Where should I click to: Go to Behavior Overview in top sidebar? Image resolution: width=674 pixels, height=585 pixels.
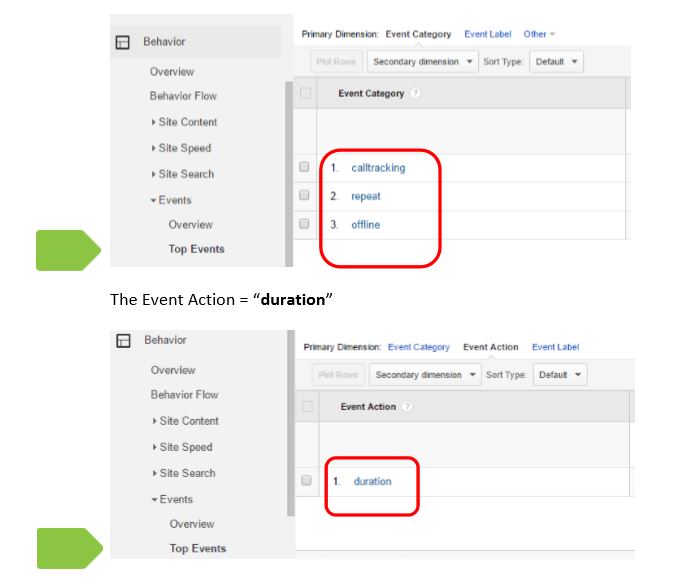tap(172, 72)
